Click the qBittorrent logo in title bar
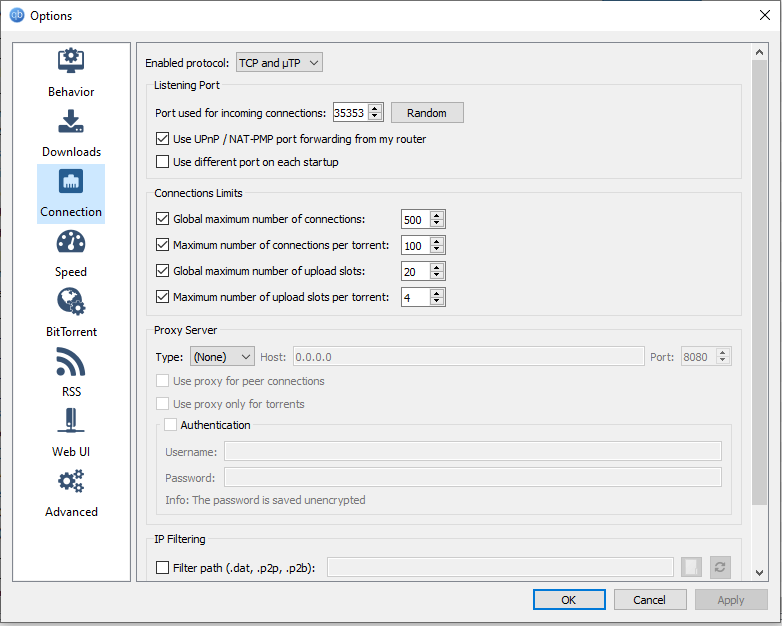 click(x=17, y=15)
